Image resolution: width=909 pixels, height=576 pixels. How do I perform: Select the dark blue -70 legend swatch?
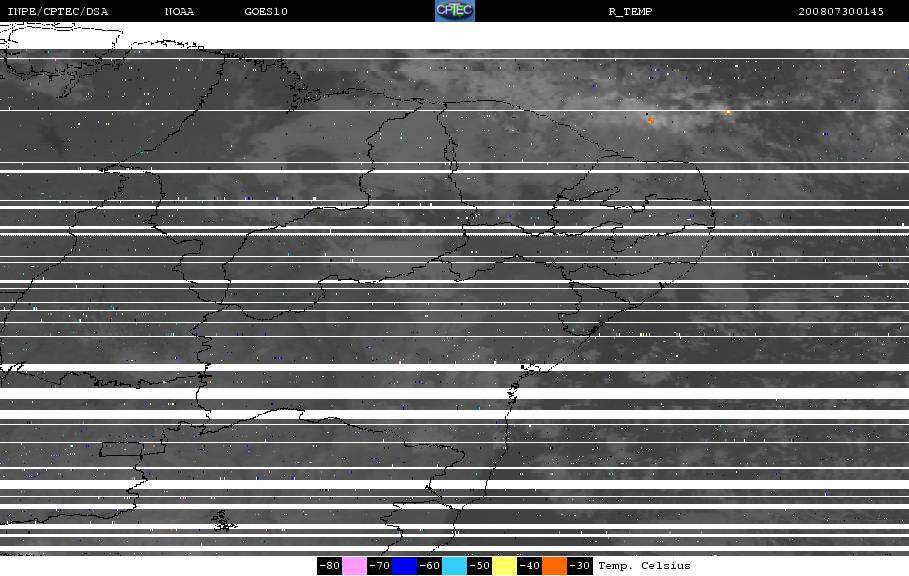tap(404, 566)
